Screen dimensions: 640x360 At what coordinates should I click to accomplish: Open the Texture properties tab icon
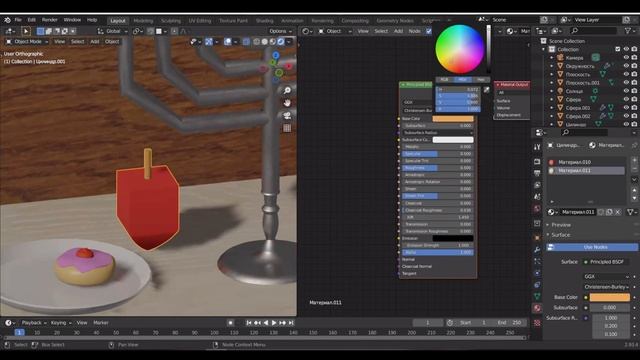[x=537, y=323]
